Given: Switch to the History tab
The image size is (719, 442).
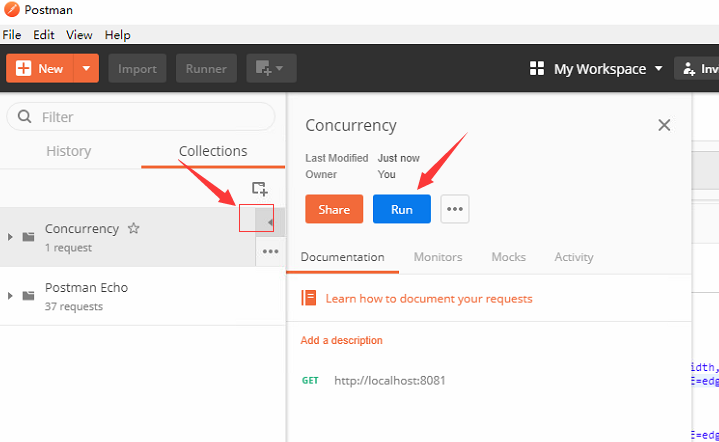Looking at the screenshot, I should click(68, 151).
